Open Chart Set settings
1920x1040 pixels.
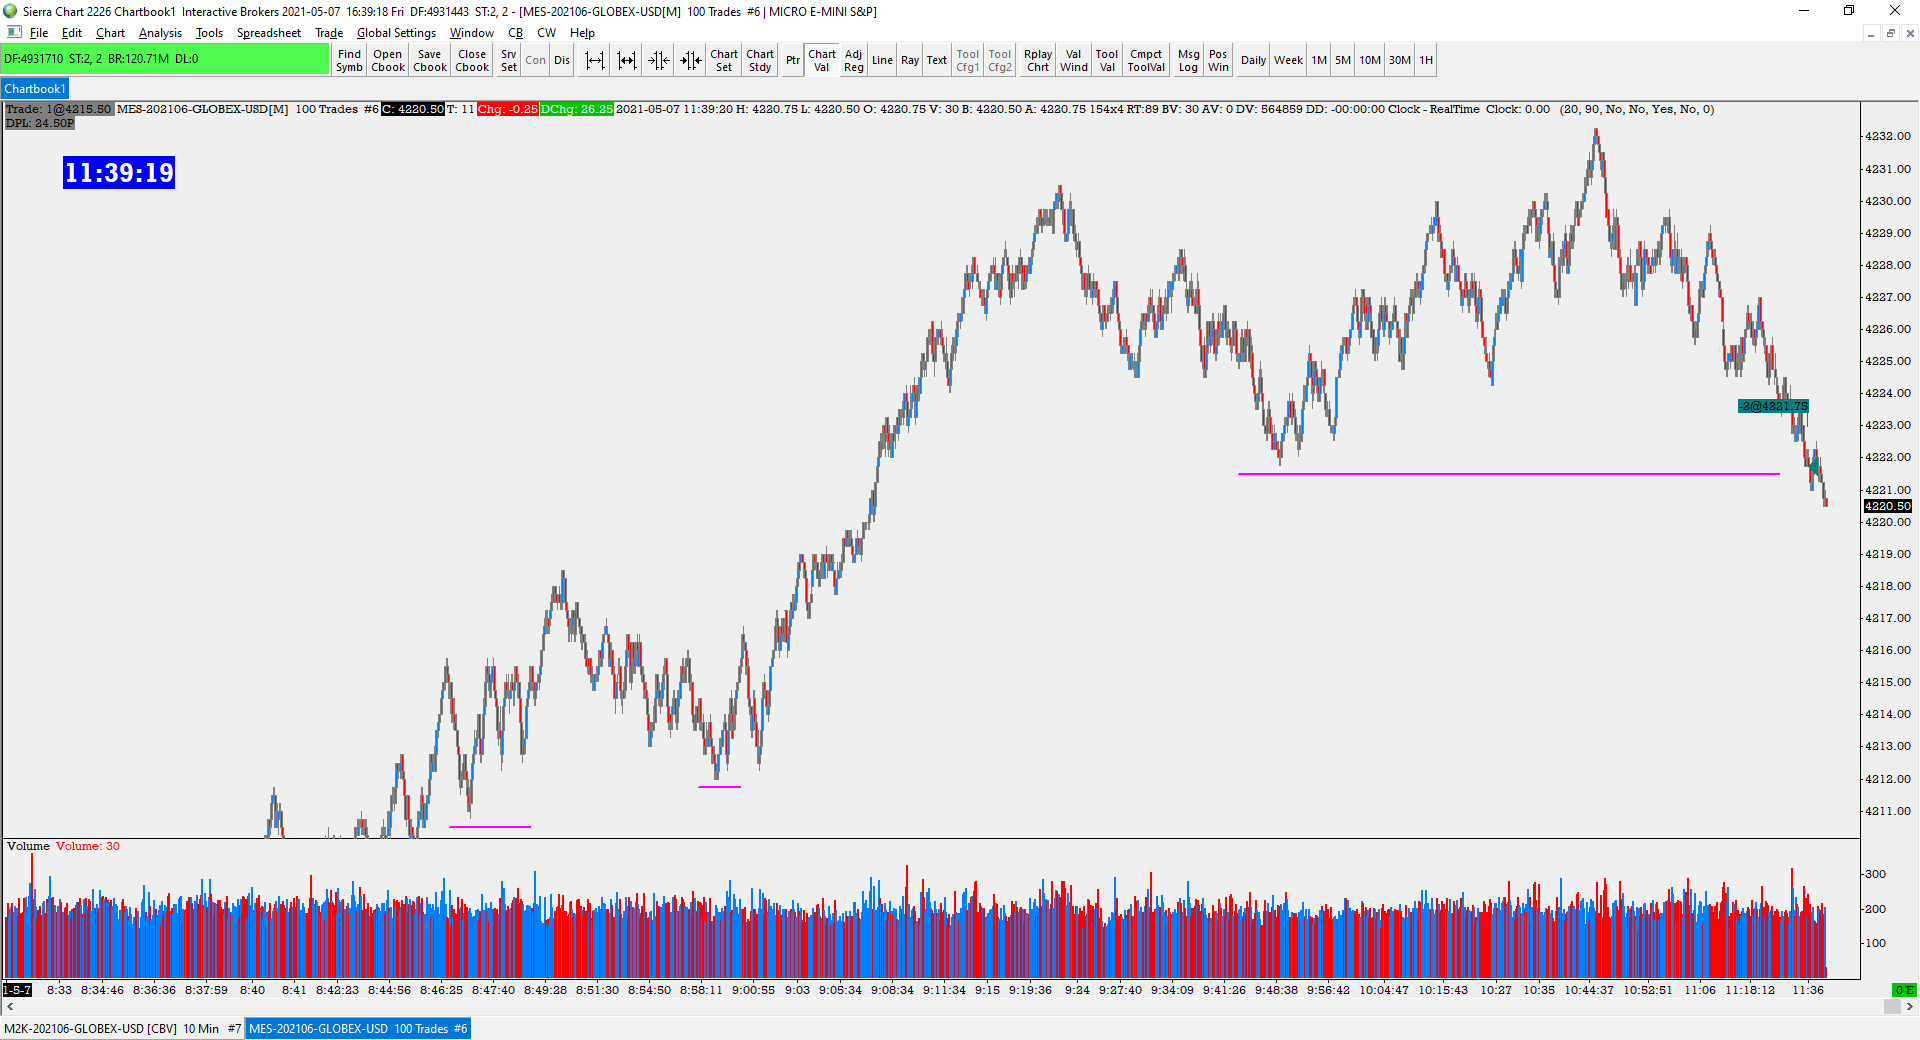point(724,61)
